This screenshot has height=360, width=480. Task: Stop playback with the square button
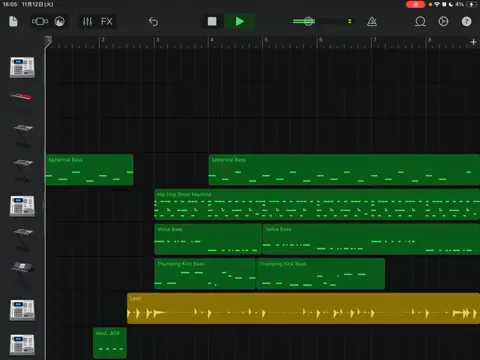tap(212, 22)
